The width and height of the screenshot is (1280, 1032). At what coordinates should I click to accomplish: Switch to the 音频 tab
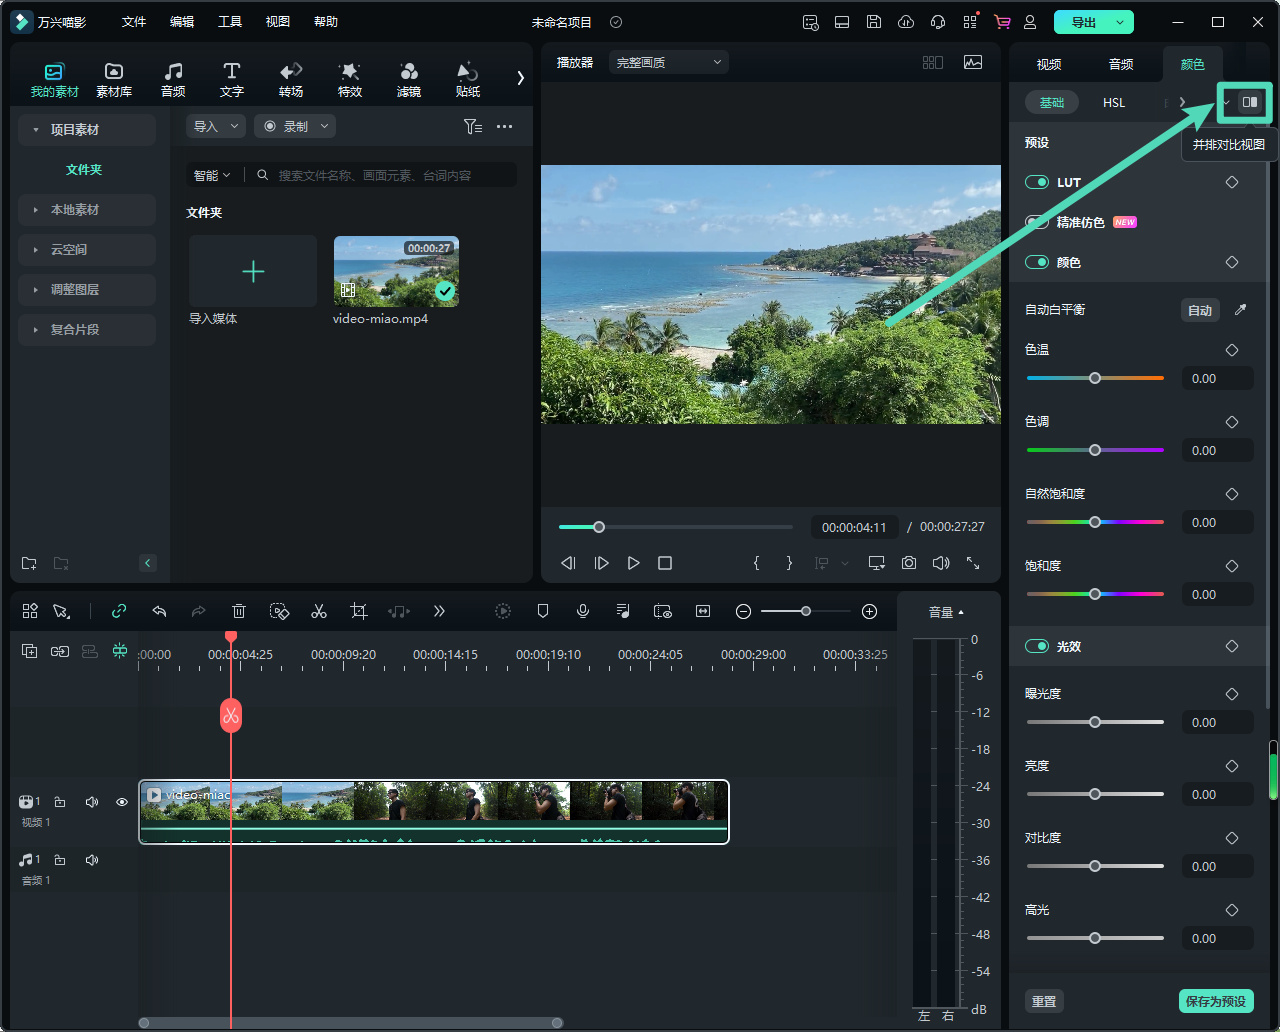click(x=1121, y=64)
